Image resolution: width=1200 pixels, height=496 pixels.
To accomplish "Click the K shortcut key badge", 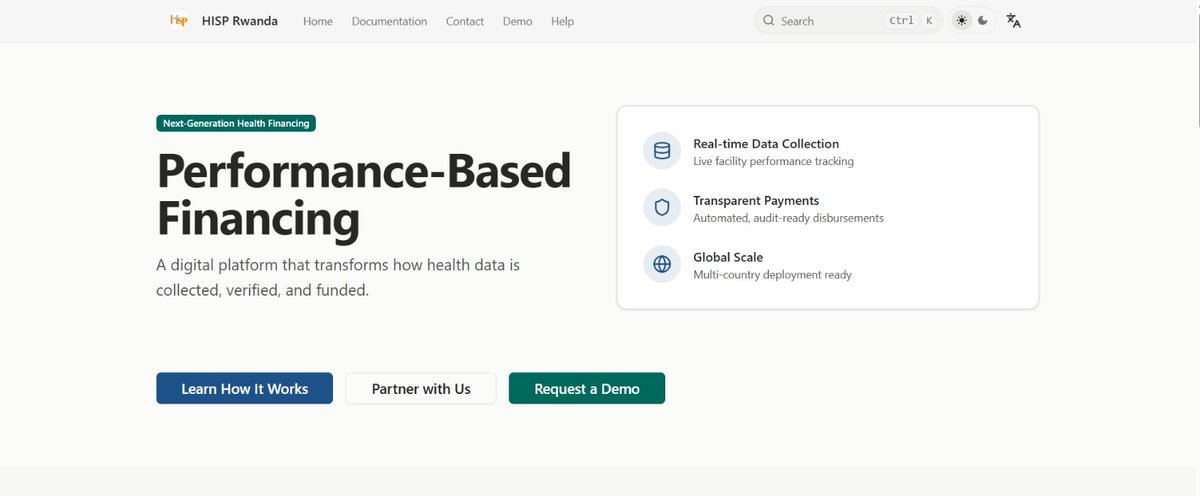I will pos(929,20).
